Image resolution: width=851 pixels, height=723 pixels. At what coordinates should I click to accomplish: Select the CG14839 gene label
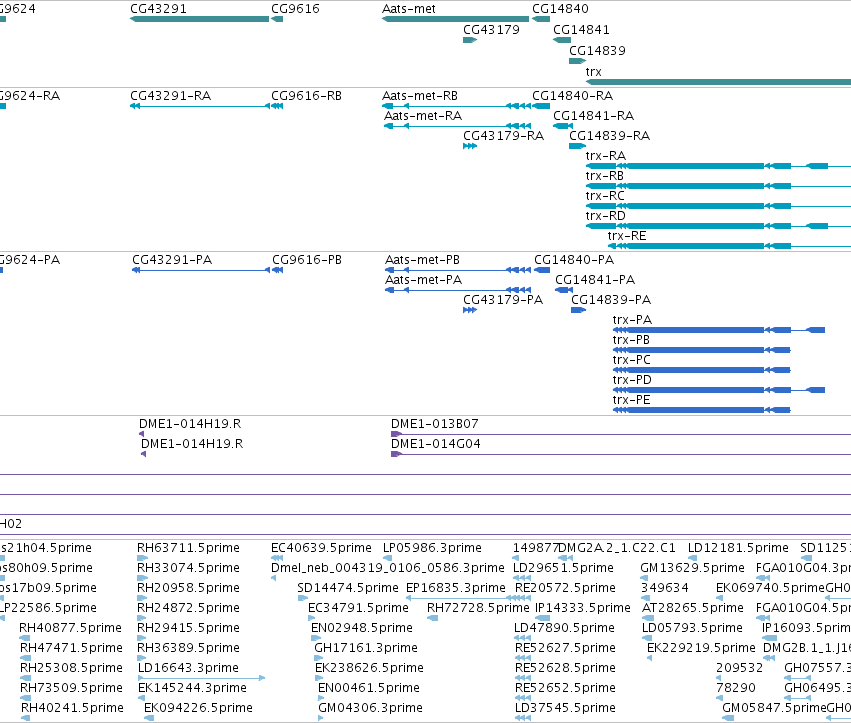(x=597, y=50)
